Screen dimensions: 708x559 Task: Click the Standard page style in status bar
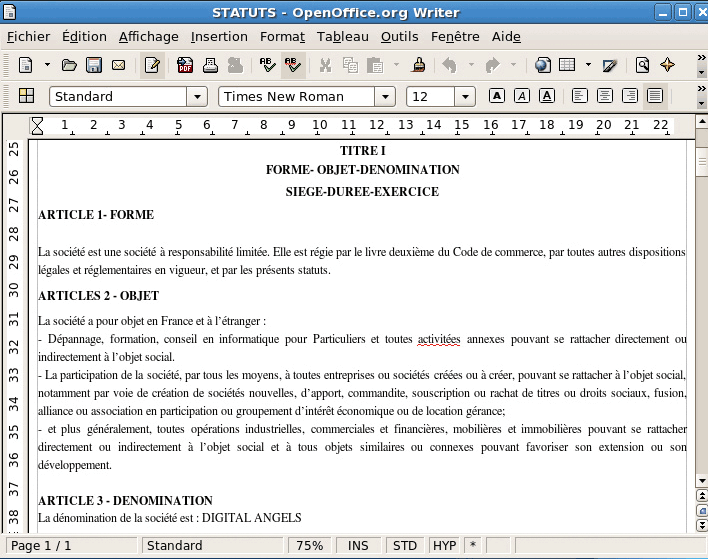coord(213,545)
